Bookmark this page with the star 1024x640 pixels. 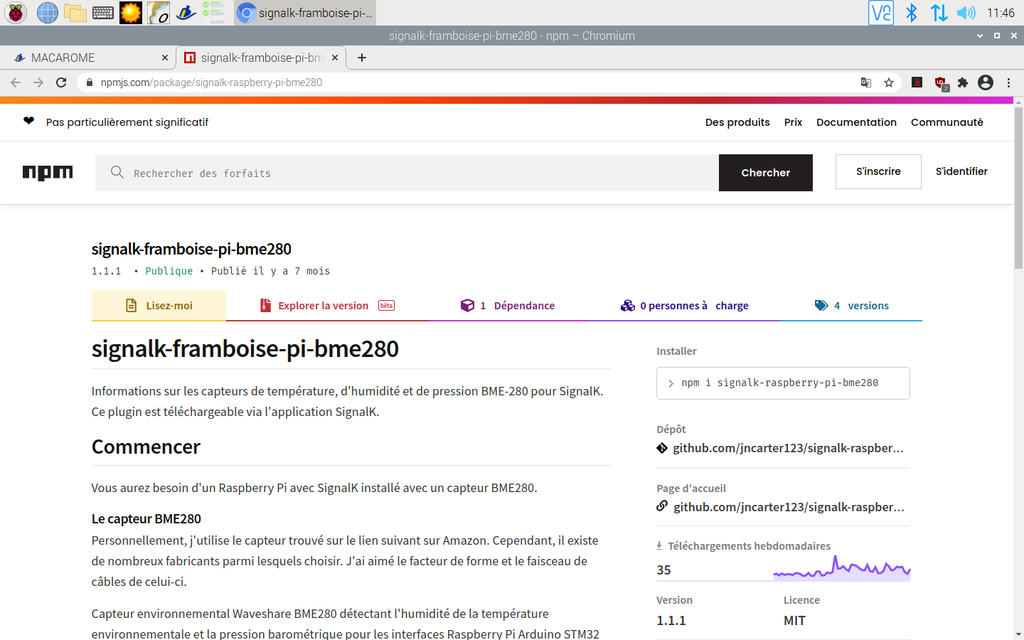point(889,82)
